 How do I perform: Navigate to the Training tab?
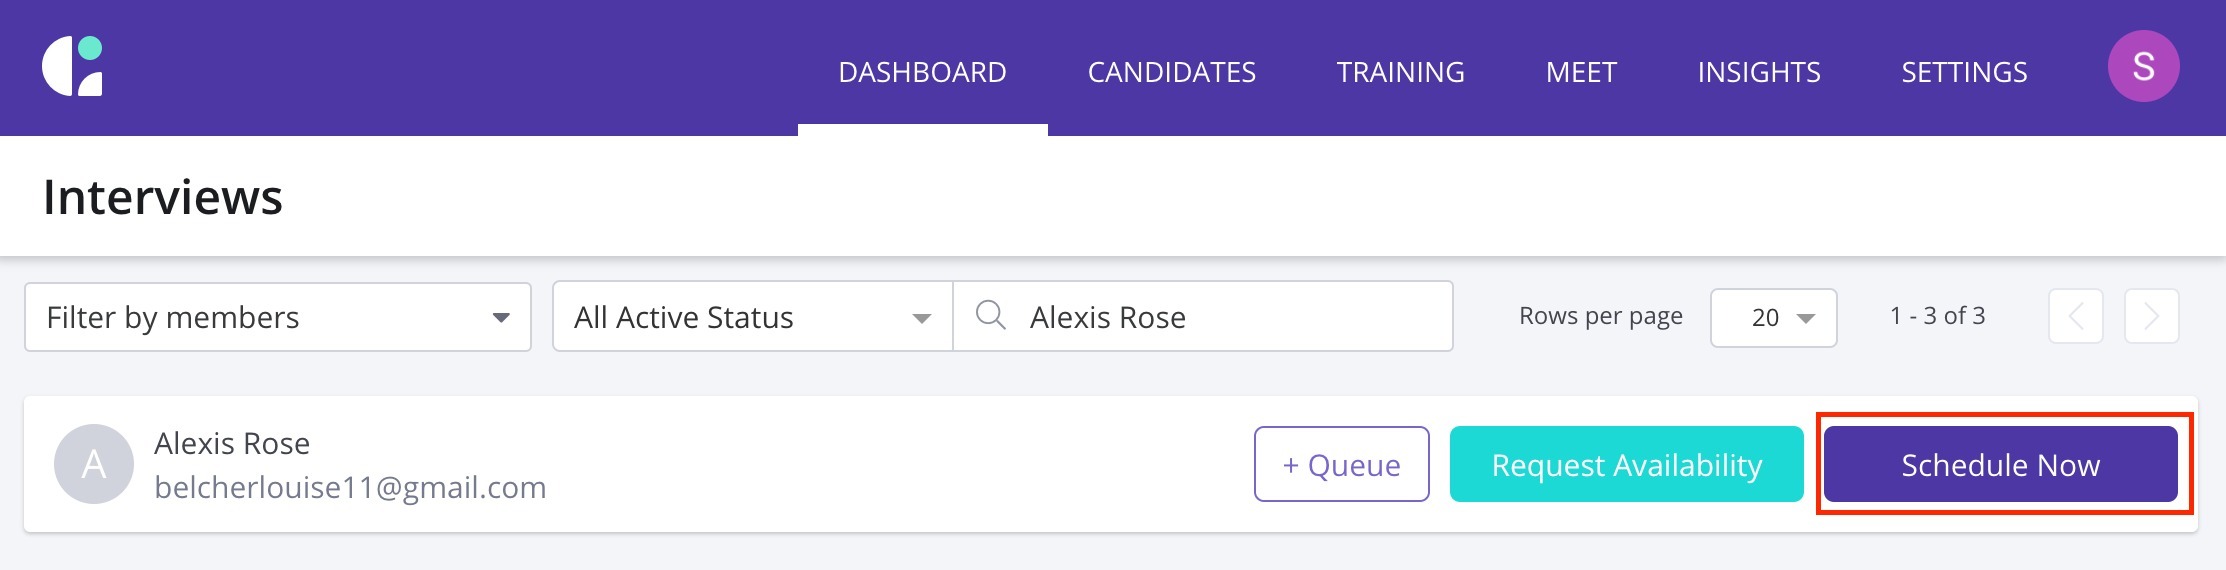click(1400, 72)
